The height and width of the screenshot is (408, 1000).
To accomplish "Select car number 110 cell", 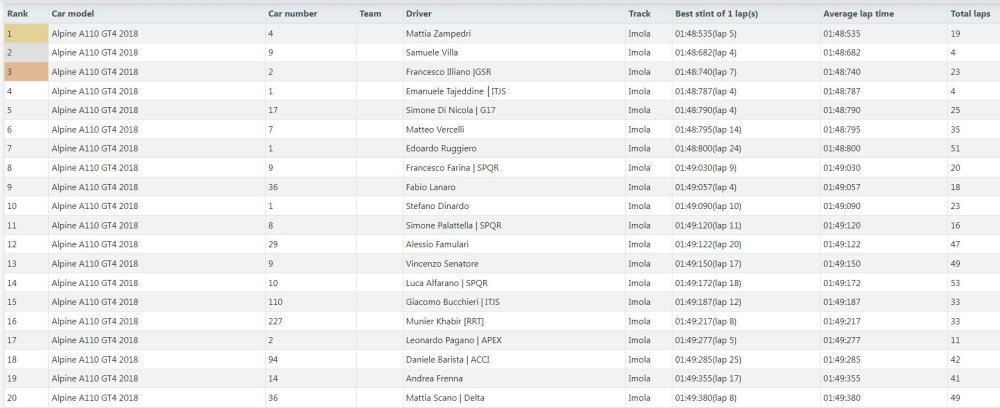I will (310, 302).
